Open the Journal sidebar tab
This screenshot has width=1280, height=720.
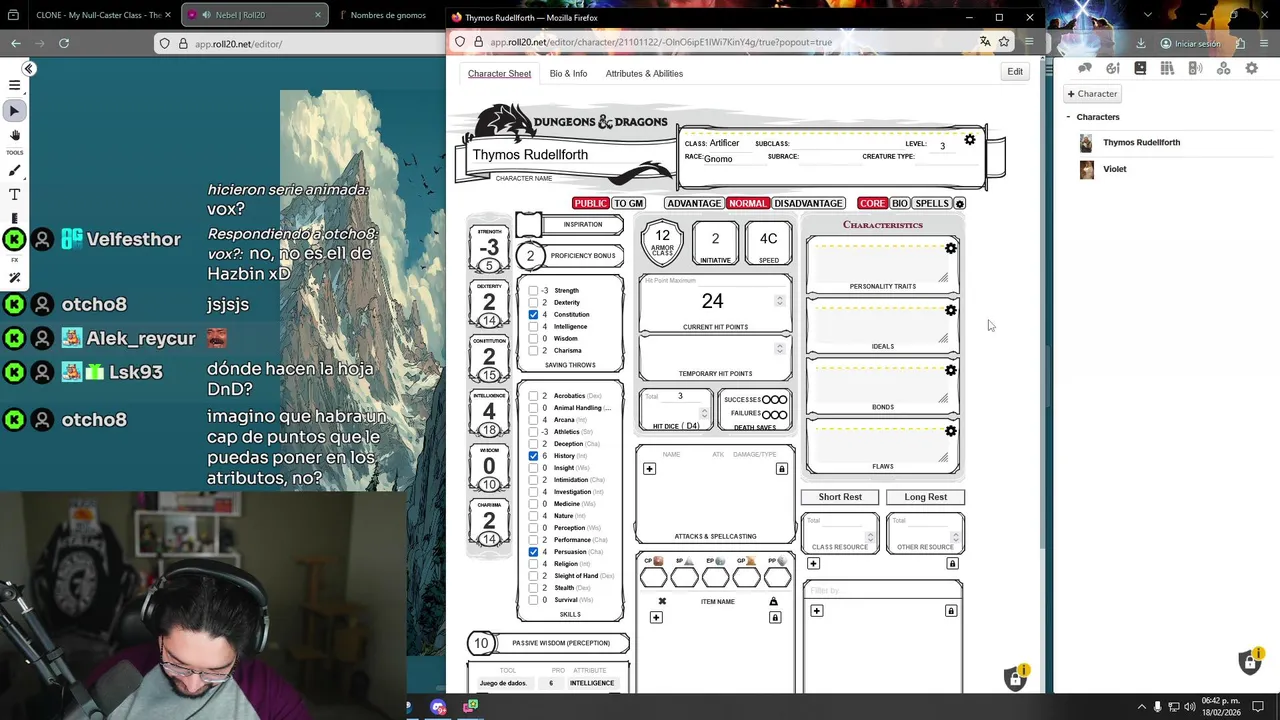pyautogui.click(x=1140, y=68)
